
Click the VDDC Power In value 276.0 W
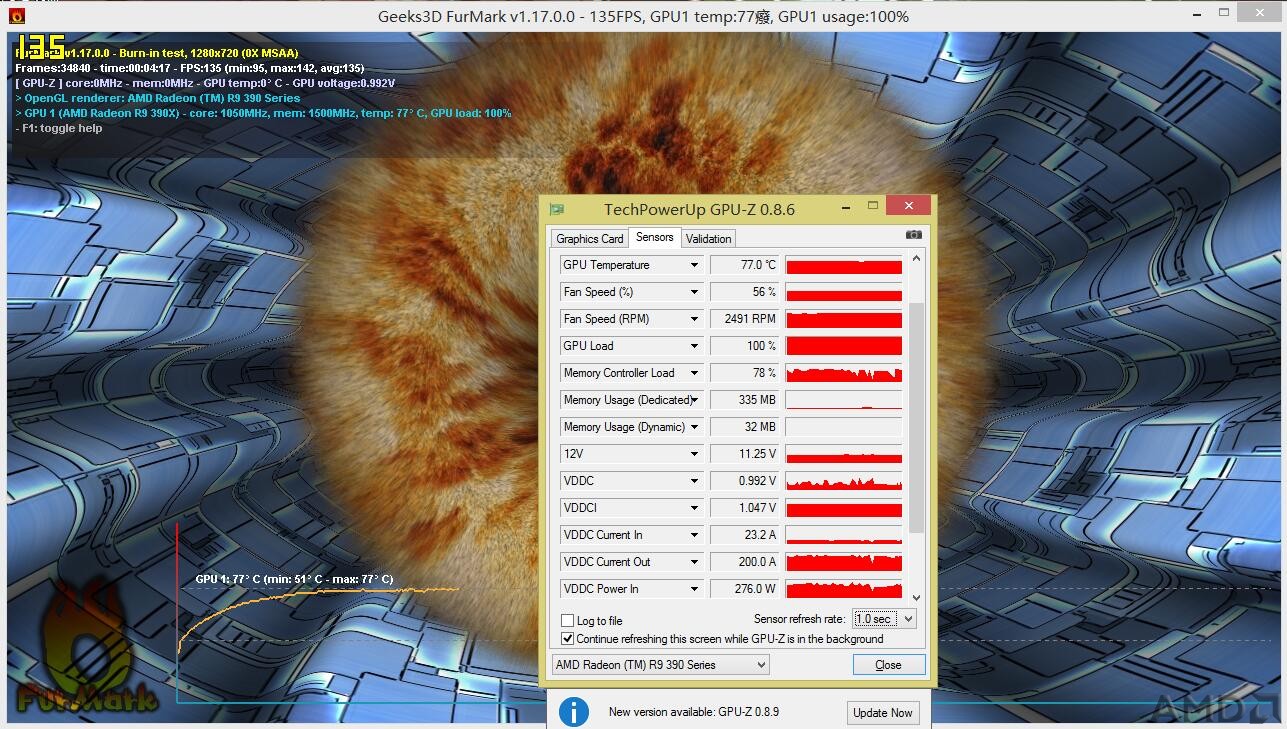pos(744,589)
